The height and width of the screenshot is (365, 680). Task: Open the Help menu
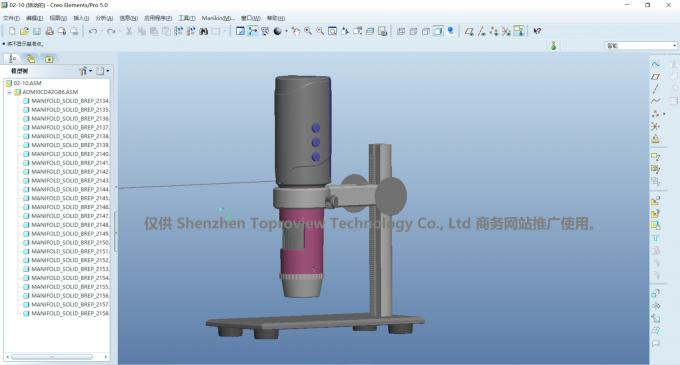pyautogui.click(x=275, y=18)
